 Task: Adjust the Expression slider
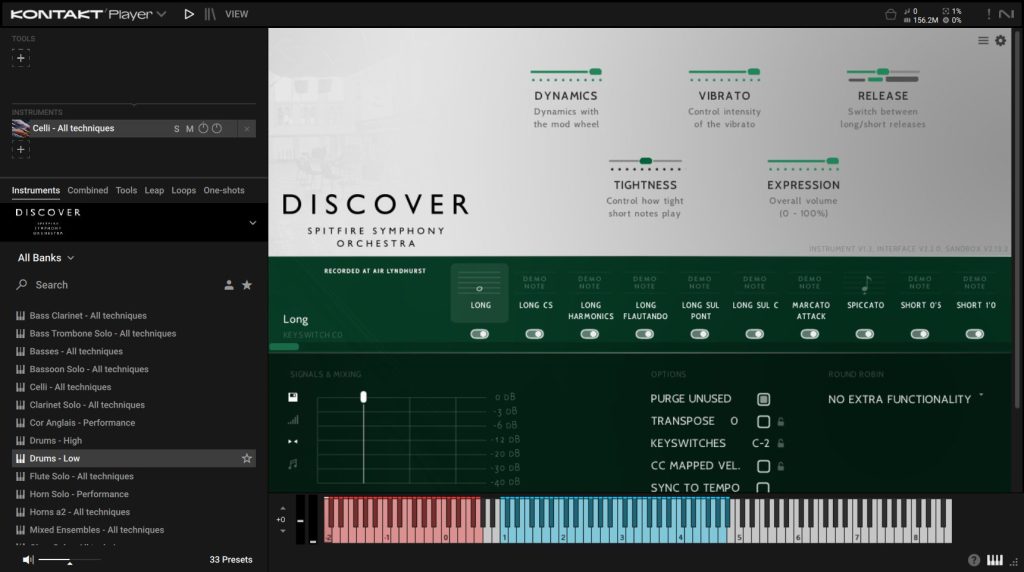click(803, 161)
